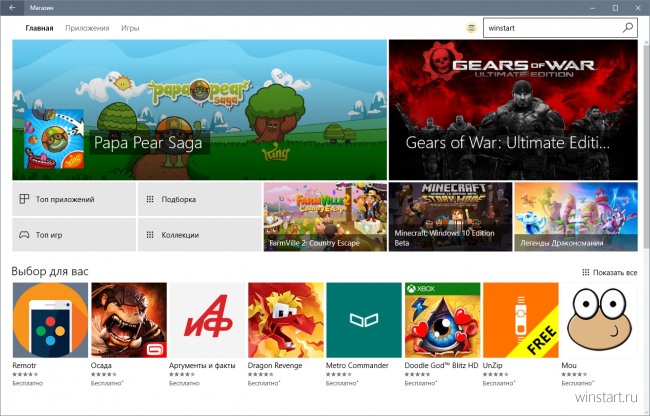650x416 pixels.
Task: Click the Papa Pear Saga app icon
Action: 54,139
